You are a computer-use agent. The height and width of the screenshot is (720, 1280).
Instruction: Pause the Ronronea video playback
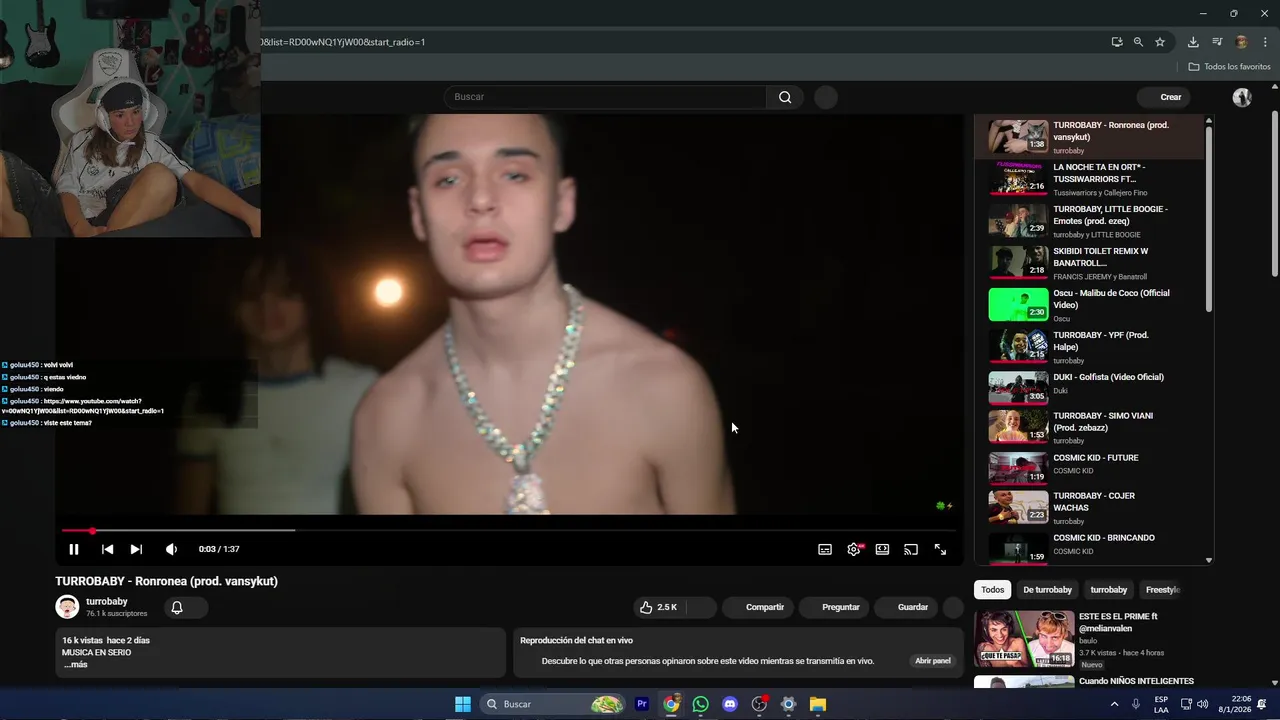click(x=74, y=549)
